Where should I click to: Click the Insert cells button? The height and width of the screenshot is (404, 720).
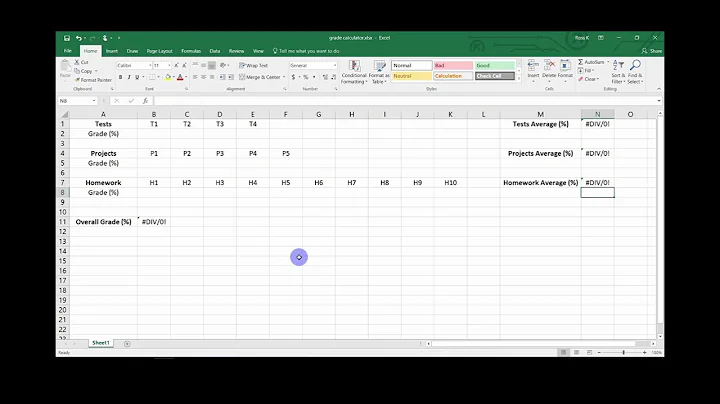pyautogui.click(x=533, y=71)
